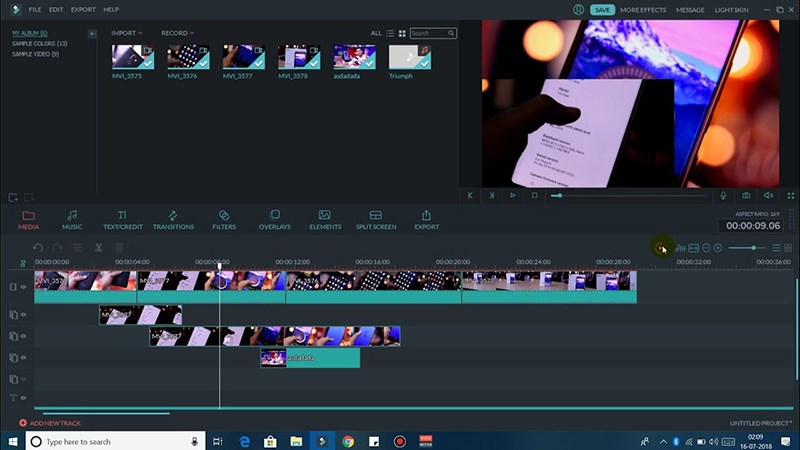Open the Export menu in menu bar
Viewport: 800px width, 450px height.
83,9
